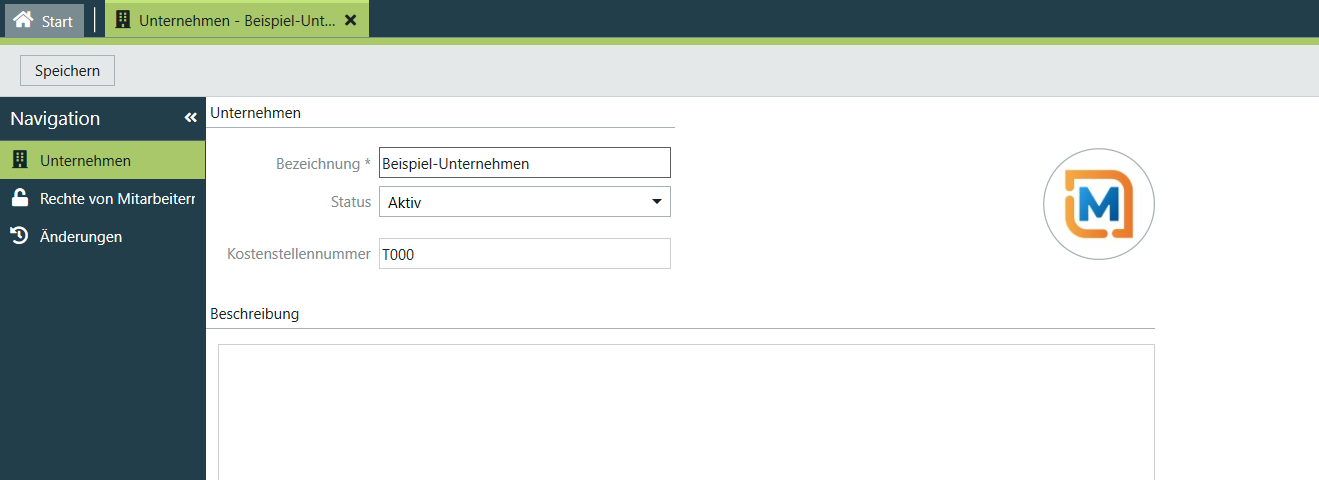
Task: Open Rechte von Mitarbeitern page
Action: pos(117,198)
